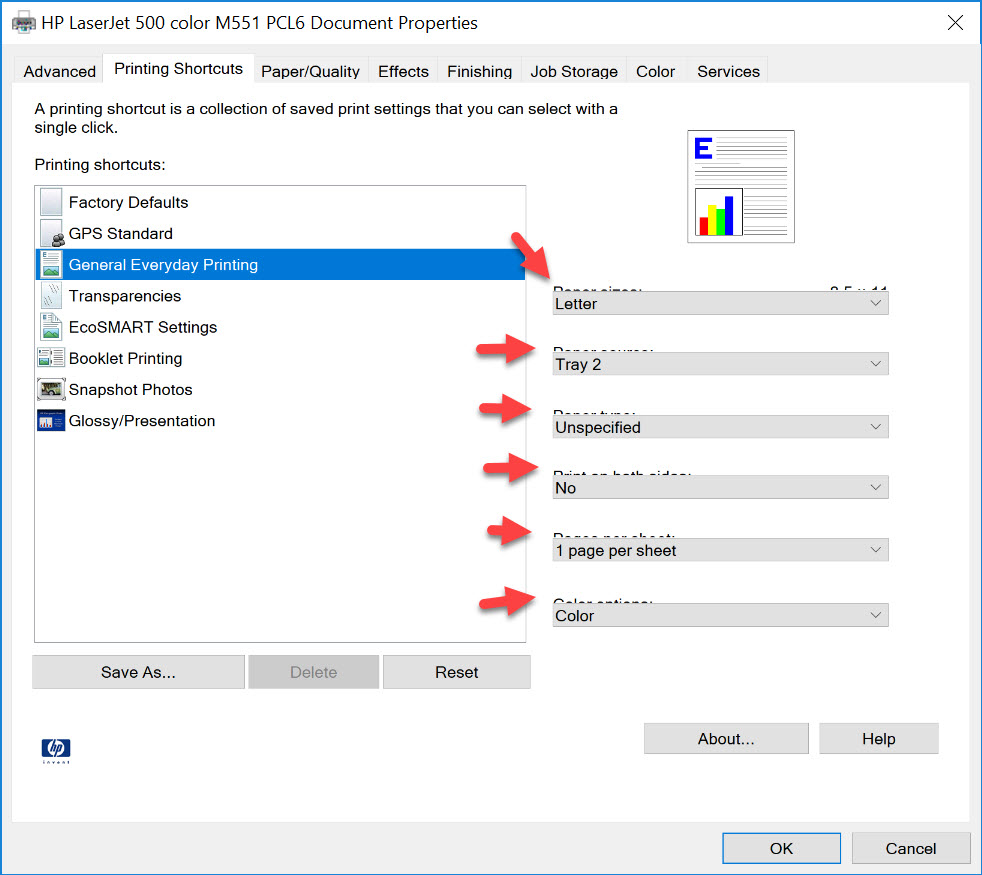The height and width of the screenshot is (875, 982).
Task: Click the GPS Standard shortcut icon
Action: coord(51,233)
